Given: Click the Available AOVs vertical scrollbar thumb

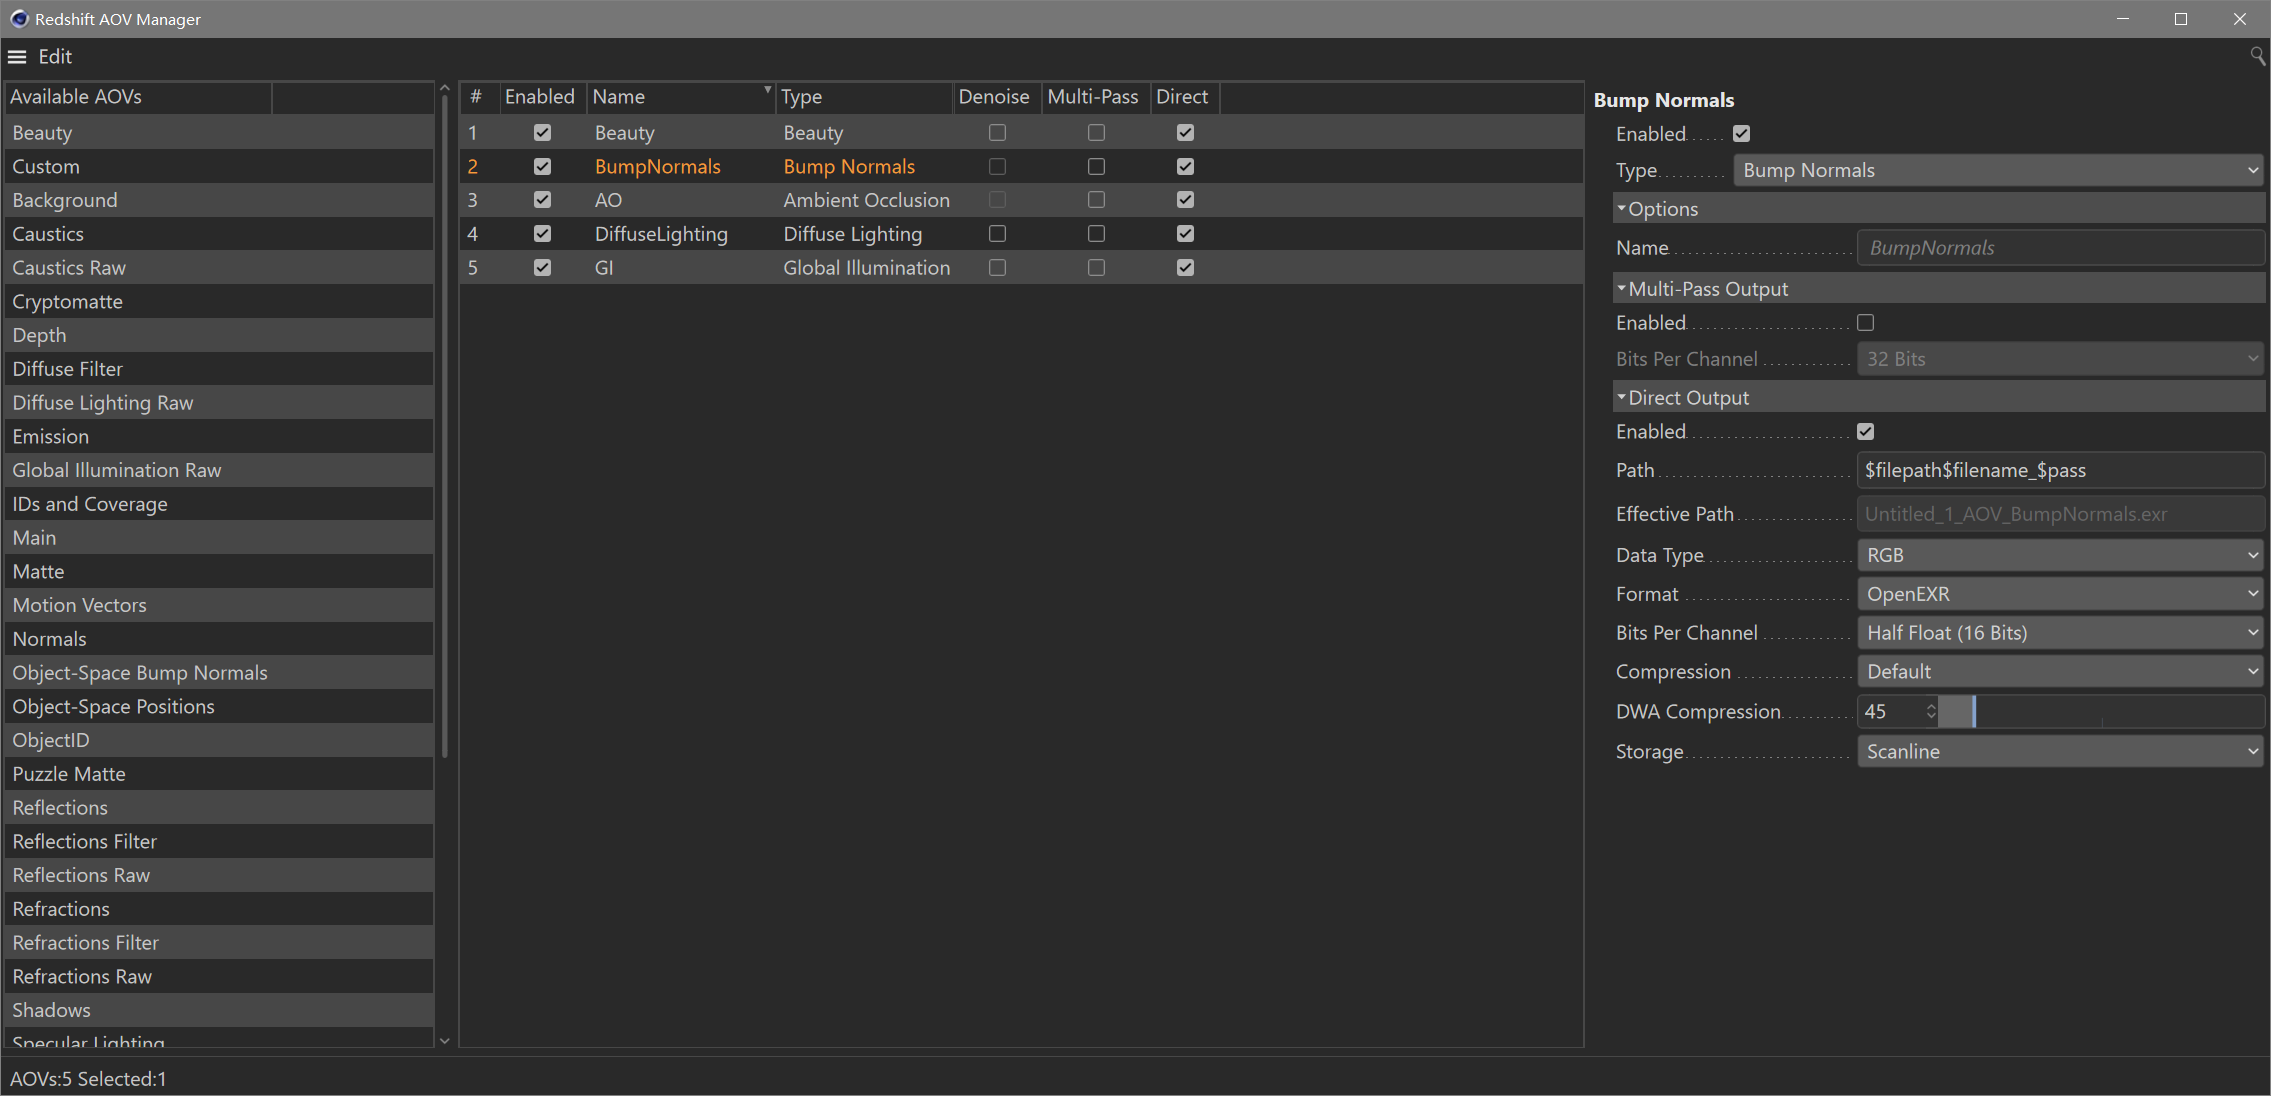Looking at the screenshot, I should click(445, 426).
